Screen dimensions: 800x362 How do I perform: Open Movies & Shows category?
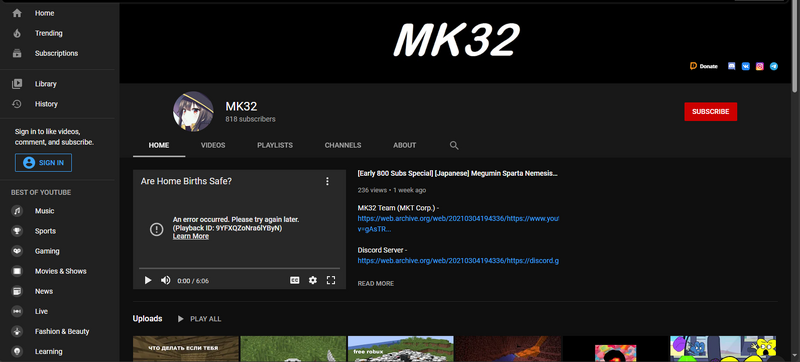[60, 271]
